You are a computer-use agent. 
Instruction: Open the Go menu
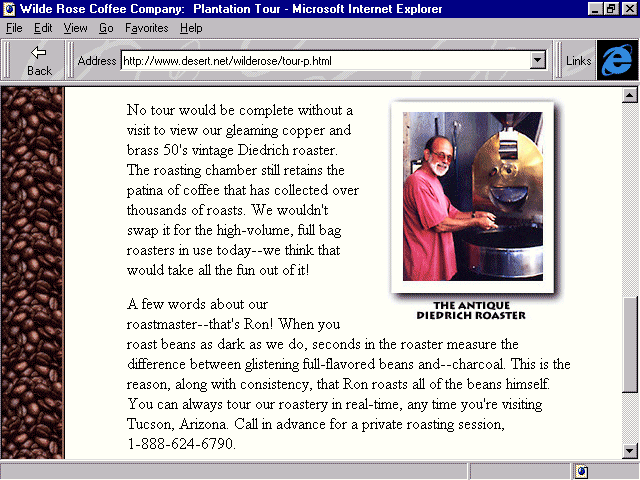tap(106, 28)
